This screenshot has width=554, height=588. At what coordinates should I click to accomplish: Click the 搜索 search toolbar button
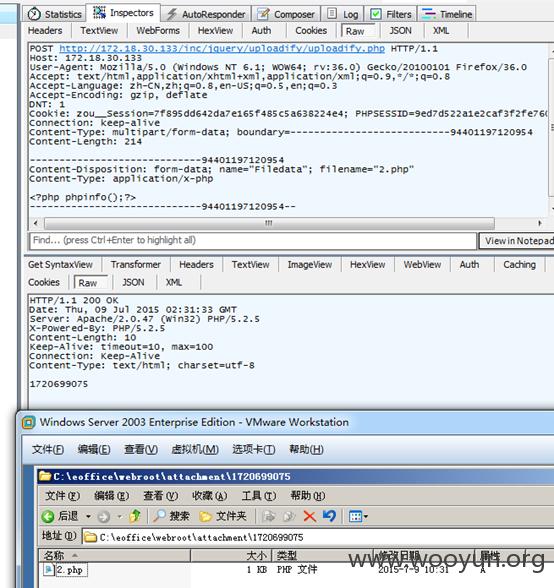tap(172, 516)
